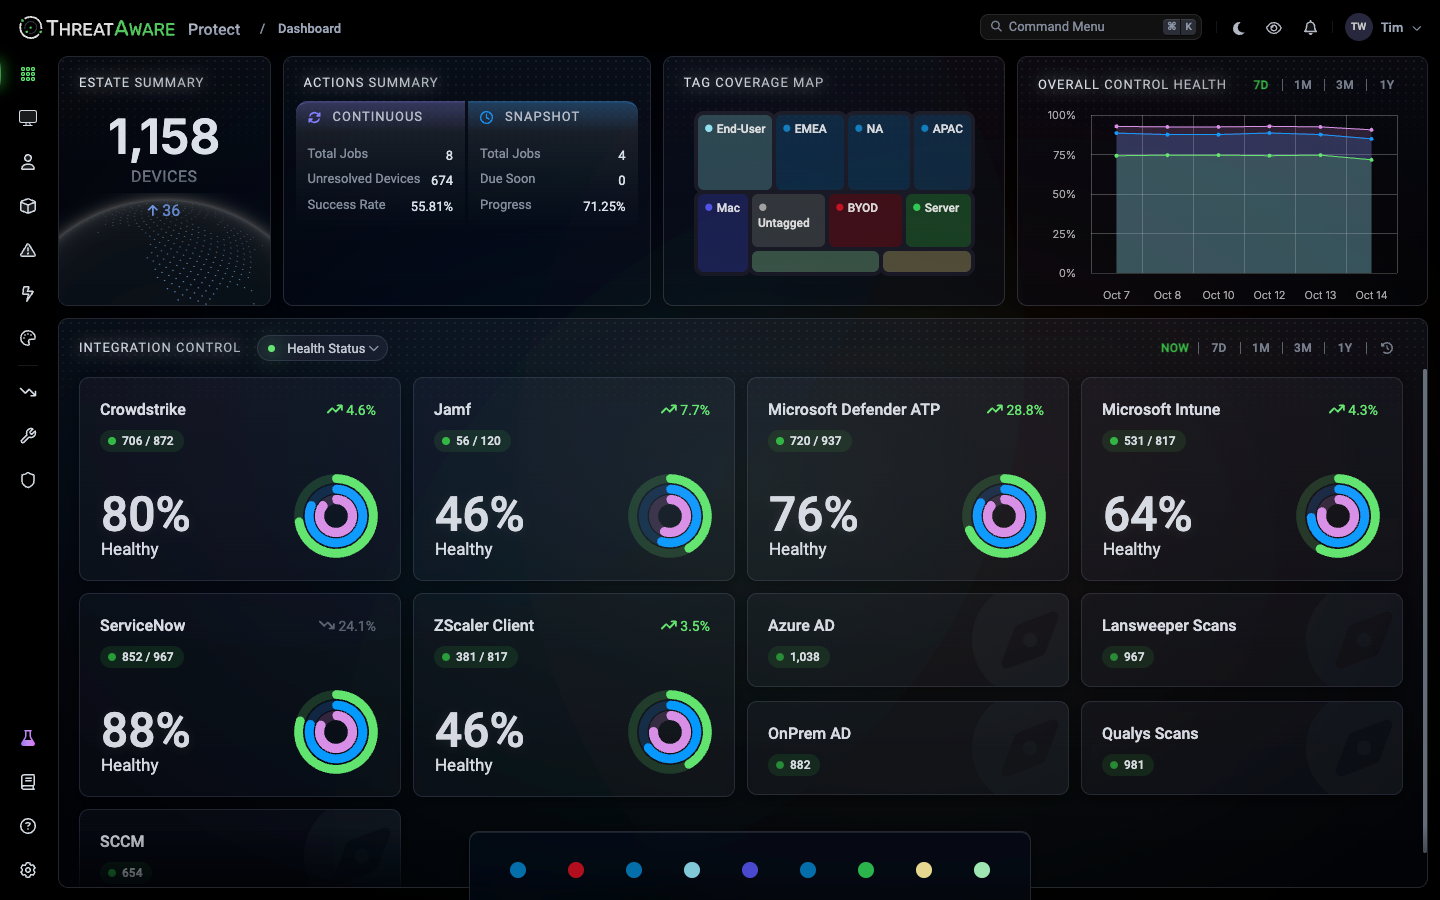Click the Integration Control vertical scrollbar
This screenshot has width=1440, height=900.
coord(1425,610)
